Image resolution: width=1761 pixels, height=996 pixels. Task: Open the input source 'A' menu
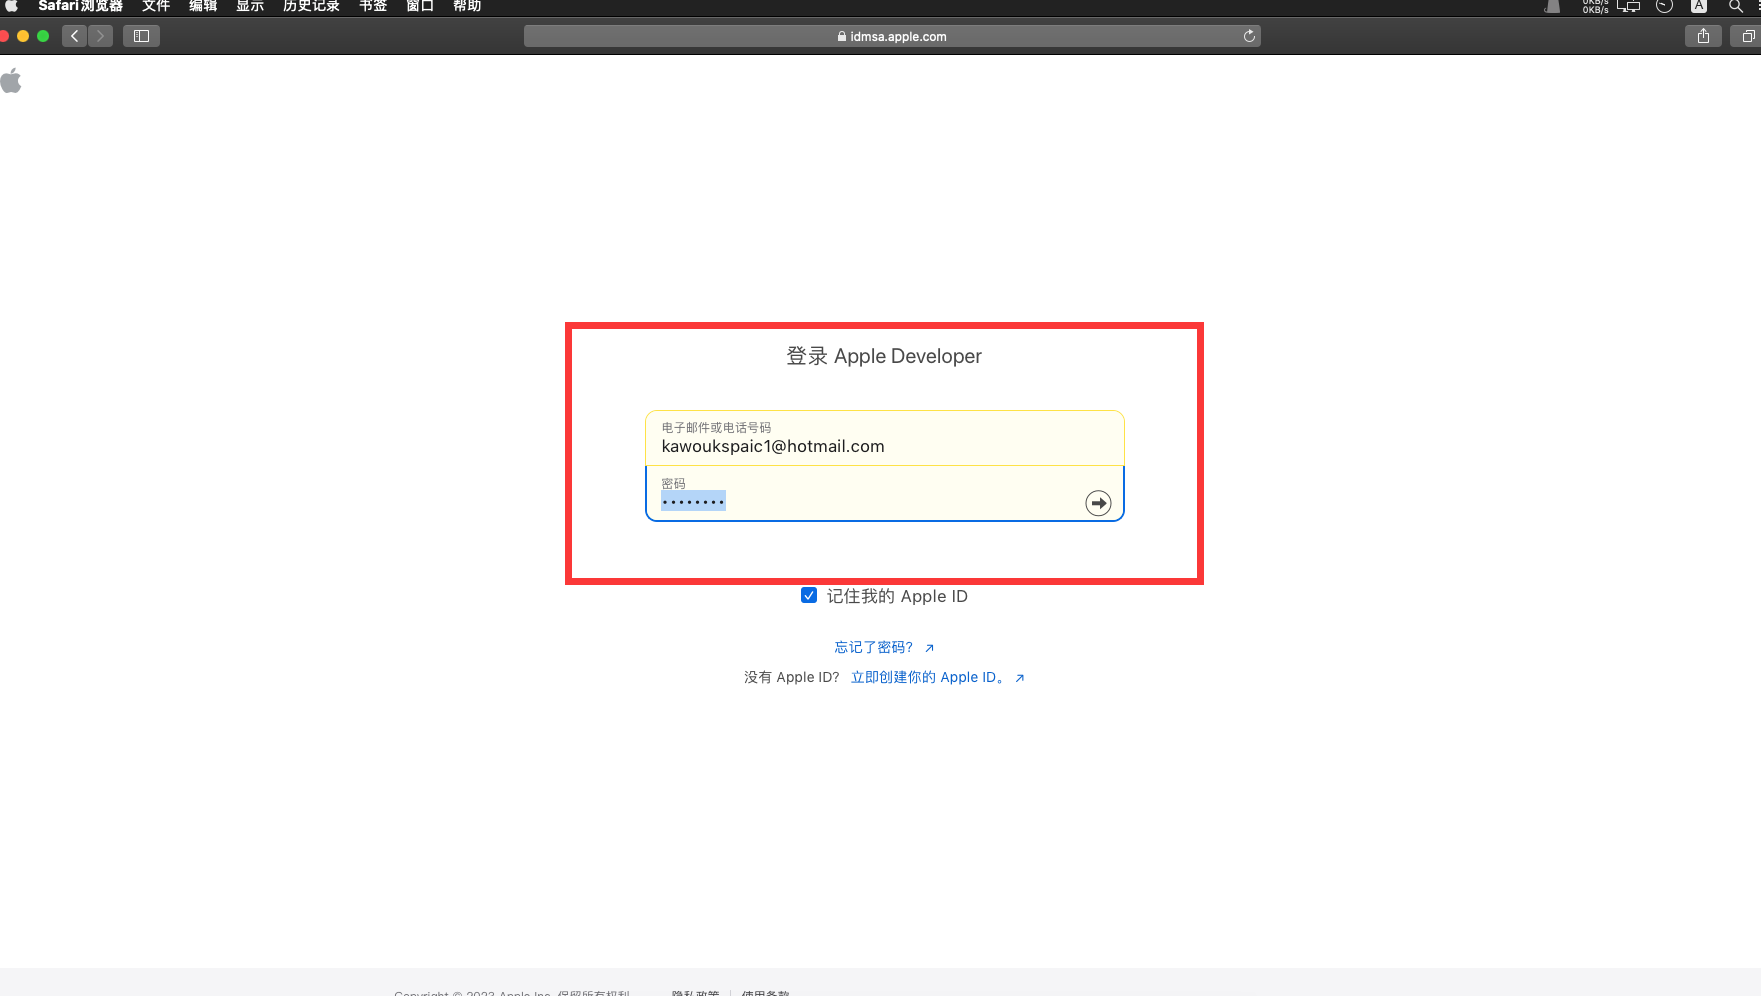click(x=1698, y=6)
